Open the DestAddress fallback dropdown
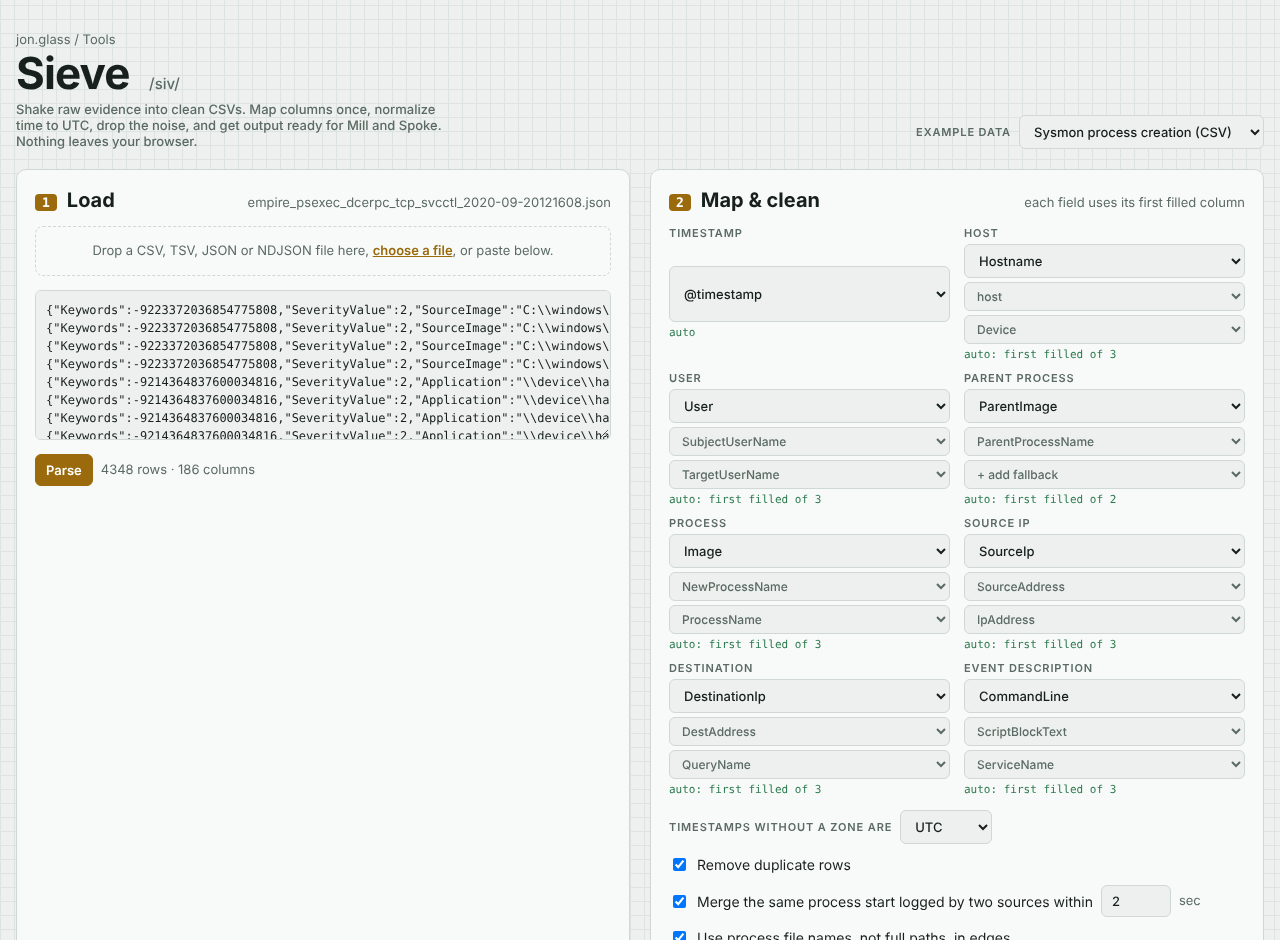 click(809, 732)
